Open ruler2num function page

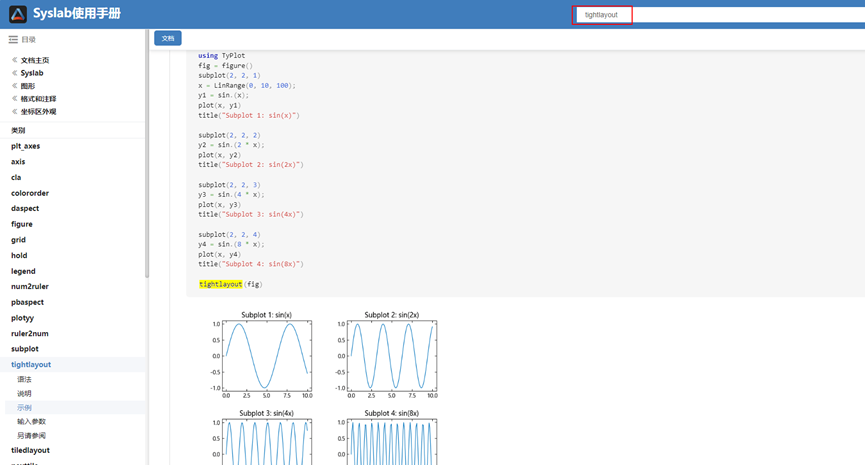click(30, 334)
